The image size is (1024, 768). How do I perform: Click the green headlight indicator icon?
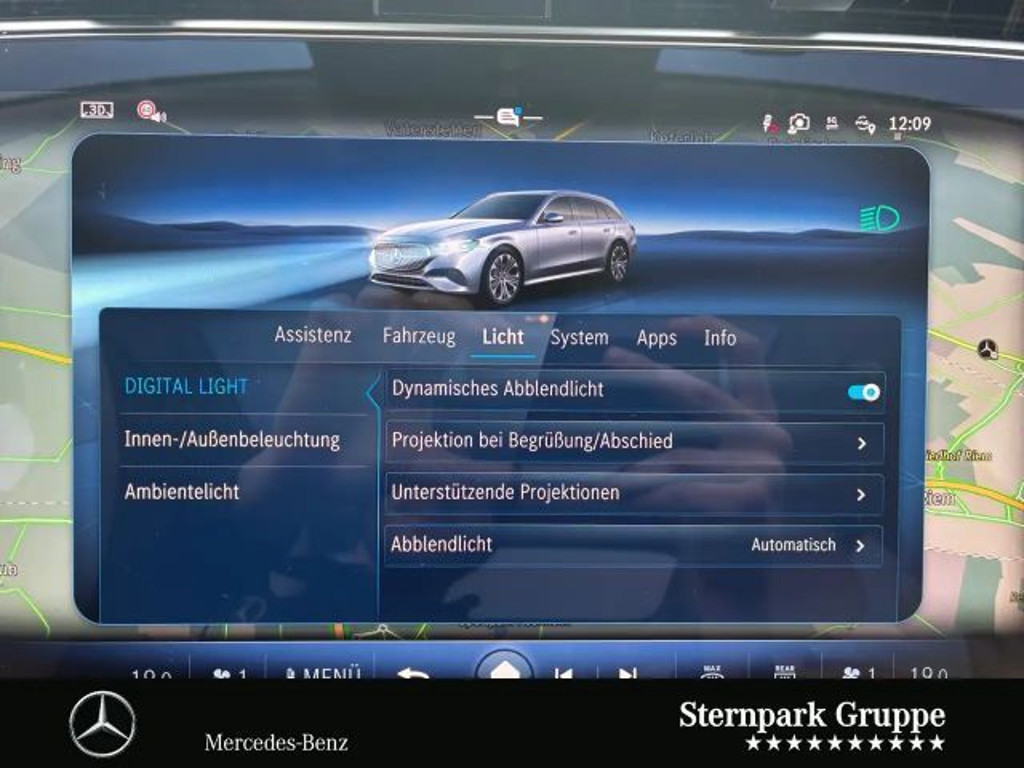[879, 218]
